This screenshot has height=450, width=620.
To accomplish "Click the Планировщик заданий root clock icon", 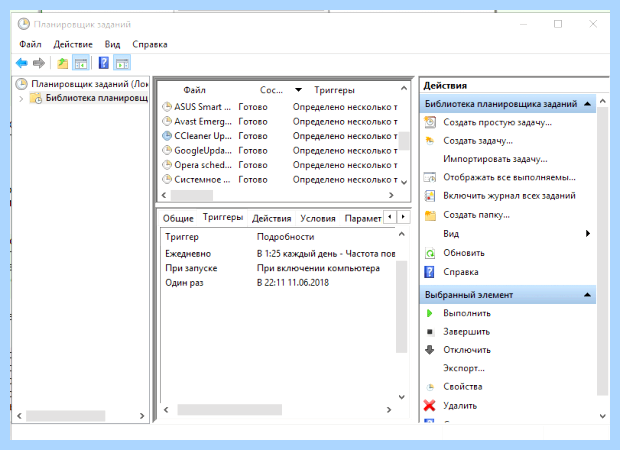I will pos(21,84).
